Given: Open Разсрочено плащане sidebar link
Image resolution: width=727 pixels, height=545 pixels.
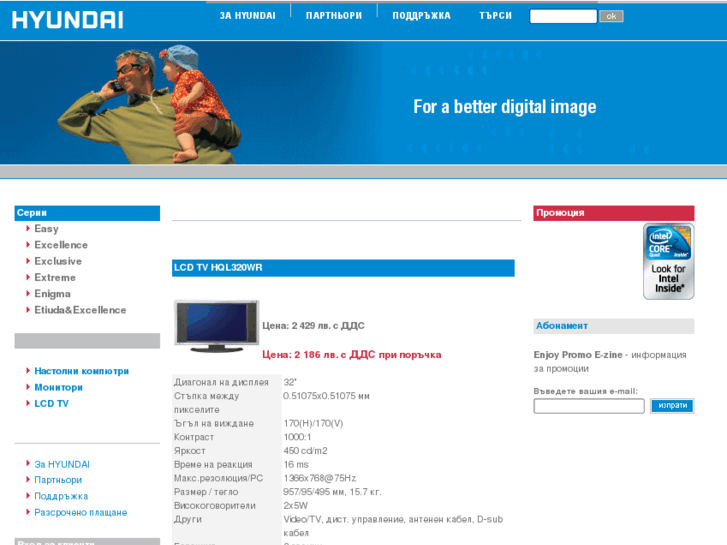Looking at the screenshot, I should click(81, 513).
